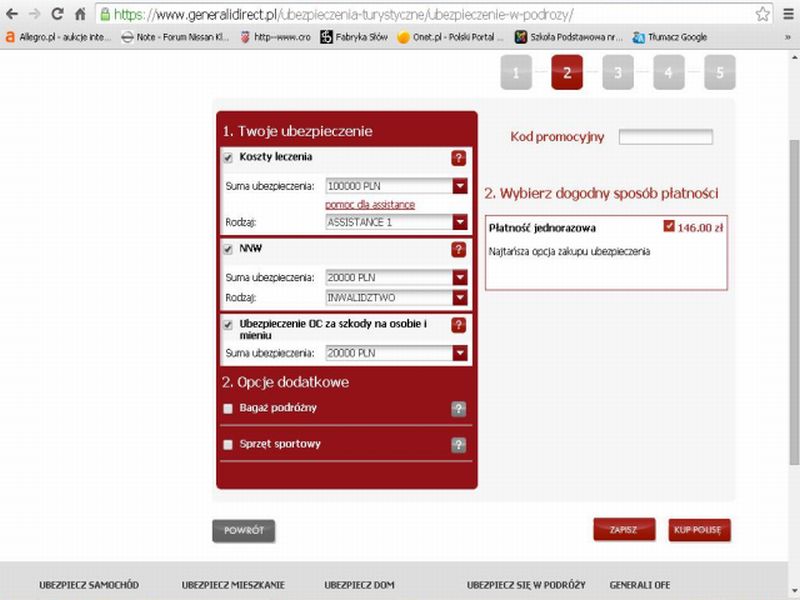Tick the Sprzęt sportowy checkbox
Screen dimensions: 800x600
click(228, 444)
